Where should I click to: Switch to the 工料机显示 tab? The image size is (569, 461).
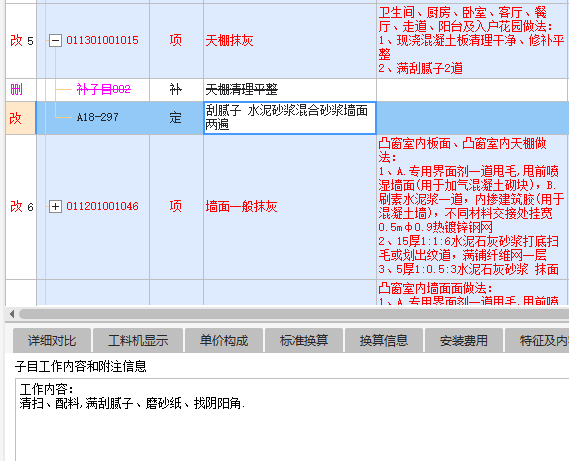point(138,340)
